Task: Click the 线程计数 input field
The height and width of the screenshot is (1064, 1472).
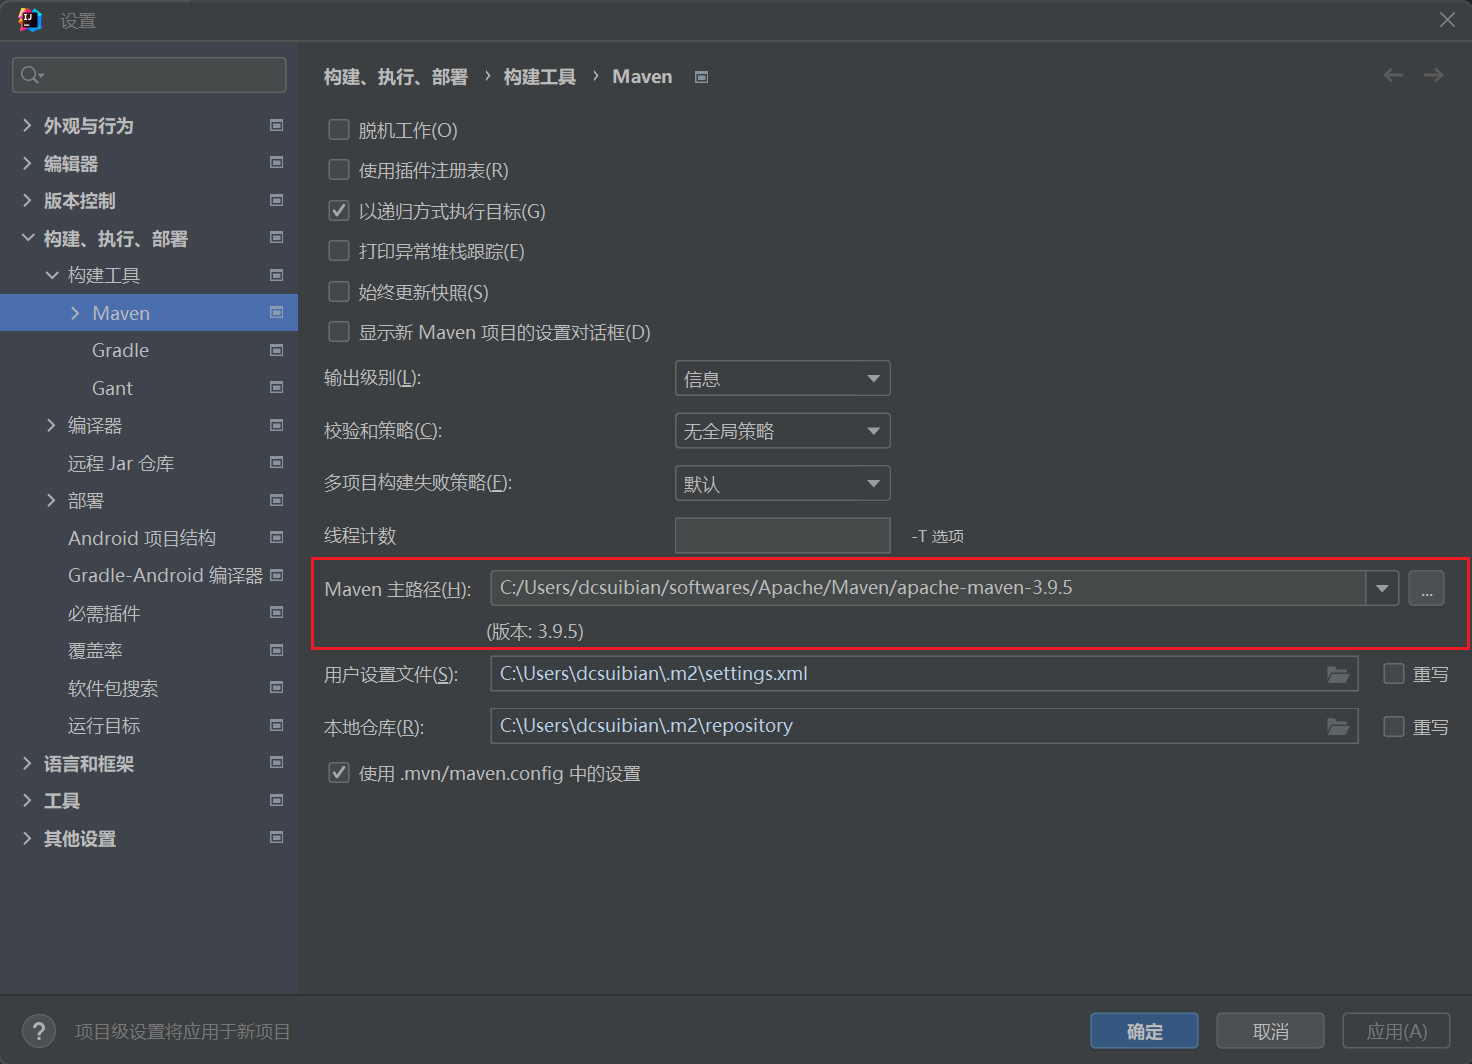Action: pos(783,536)
